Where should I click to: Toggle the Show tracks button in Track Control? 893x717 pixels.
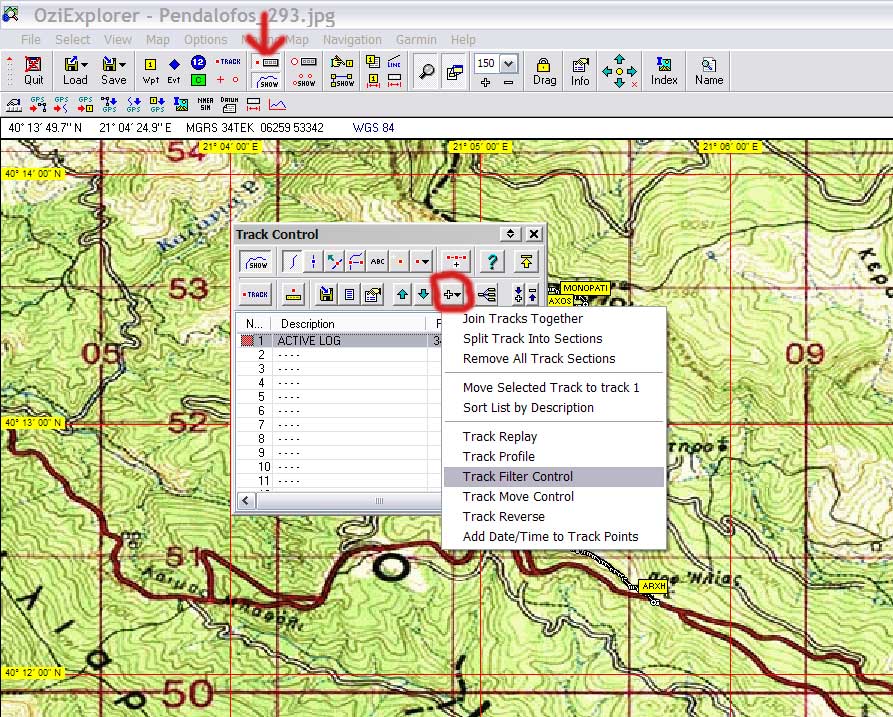pos(257,262)
